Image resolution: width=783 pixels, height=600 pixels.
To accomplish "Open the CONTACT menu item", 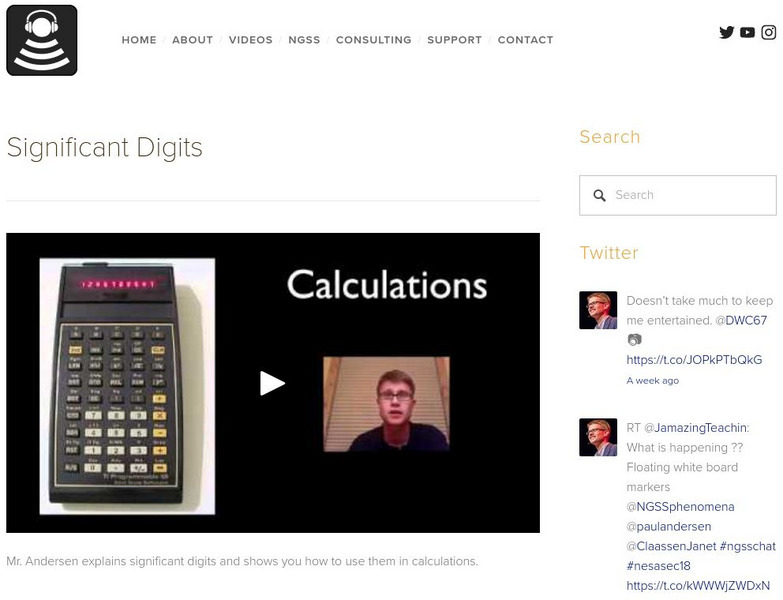I will (x=525, y=40).
